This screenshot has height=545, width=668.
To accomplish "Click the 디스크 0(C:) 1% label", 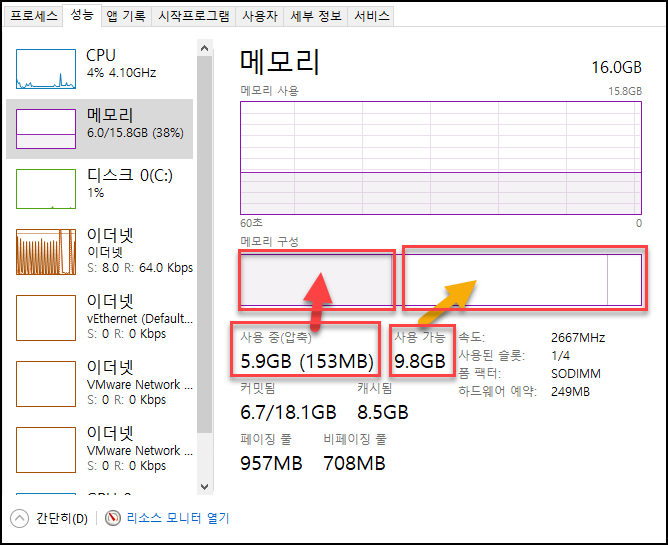I will click(x=130, y=183).
